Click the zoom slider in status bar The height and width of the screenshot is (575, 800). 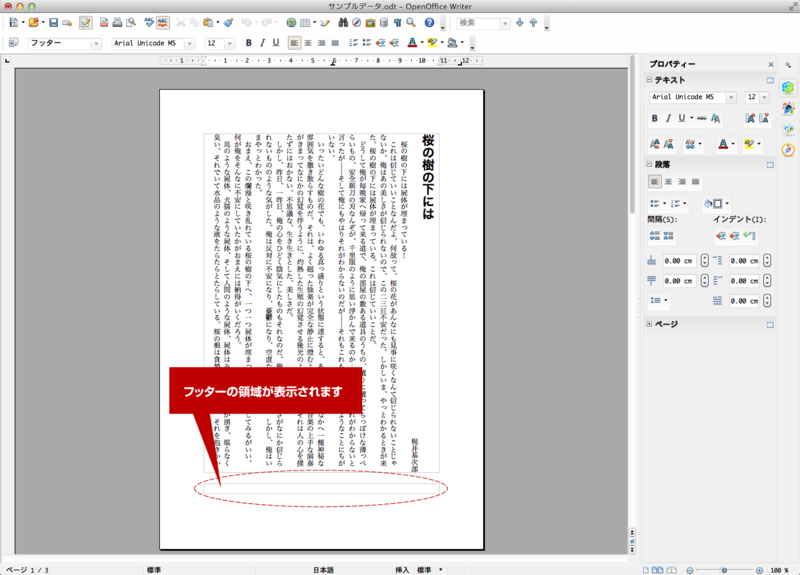(x=724, y=570)
